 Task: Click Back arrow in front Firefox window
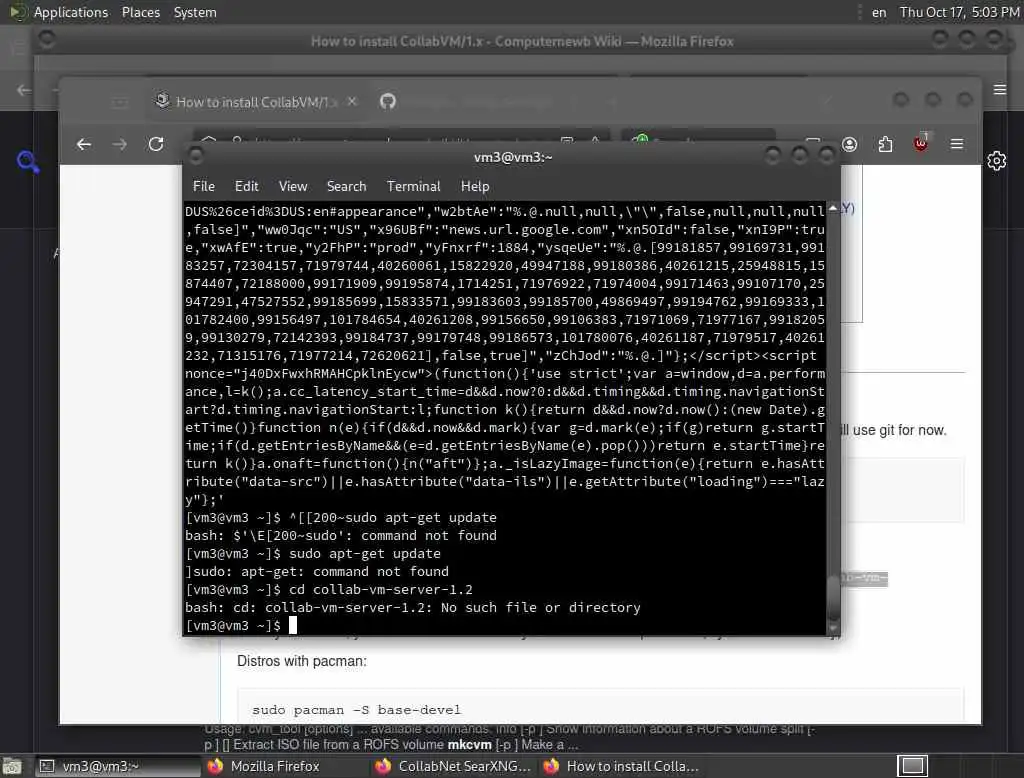point(84,144)
